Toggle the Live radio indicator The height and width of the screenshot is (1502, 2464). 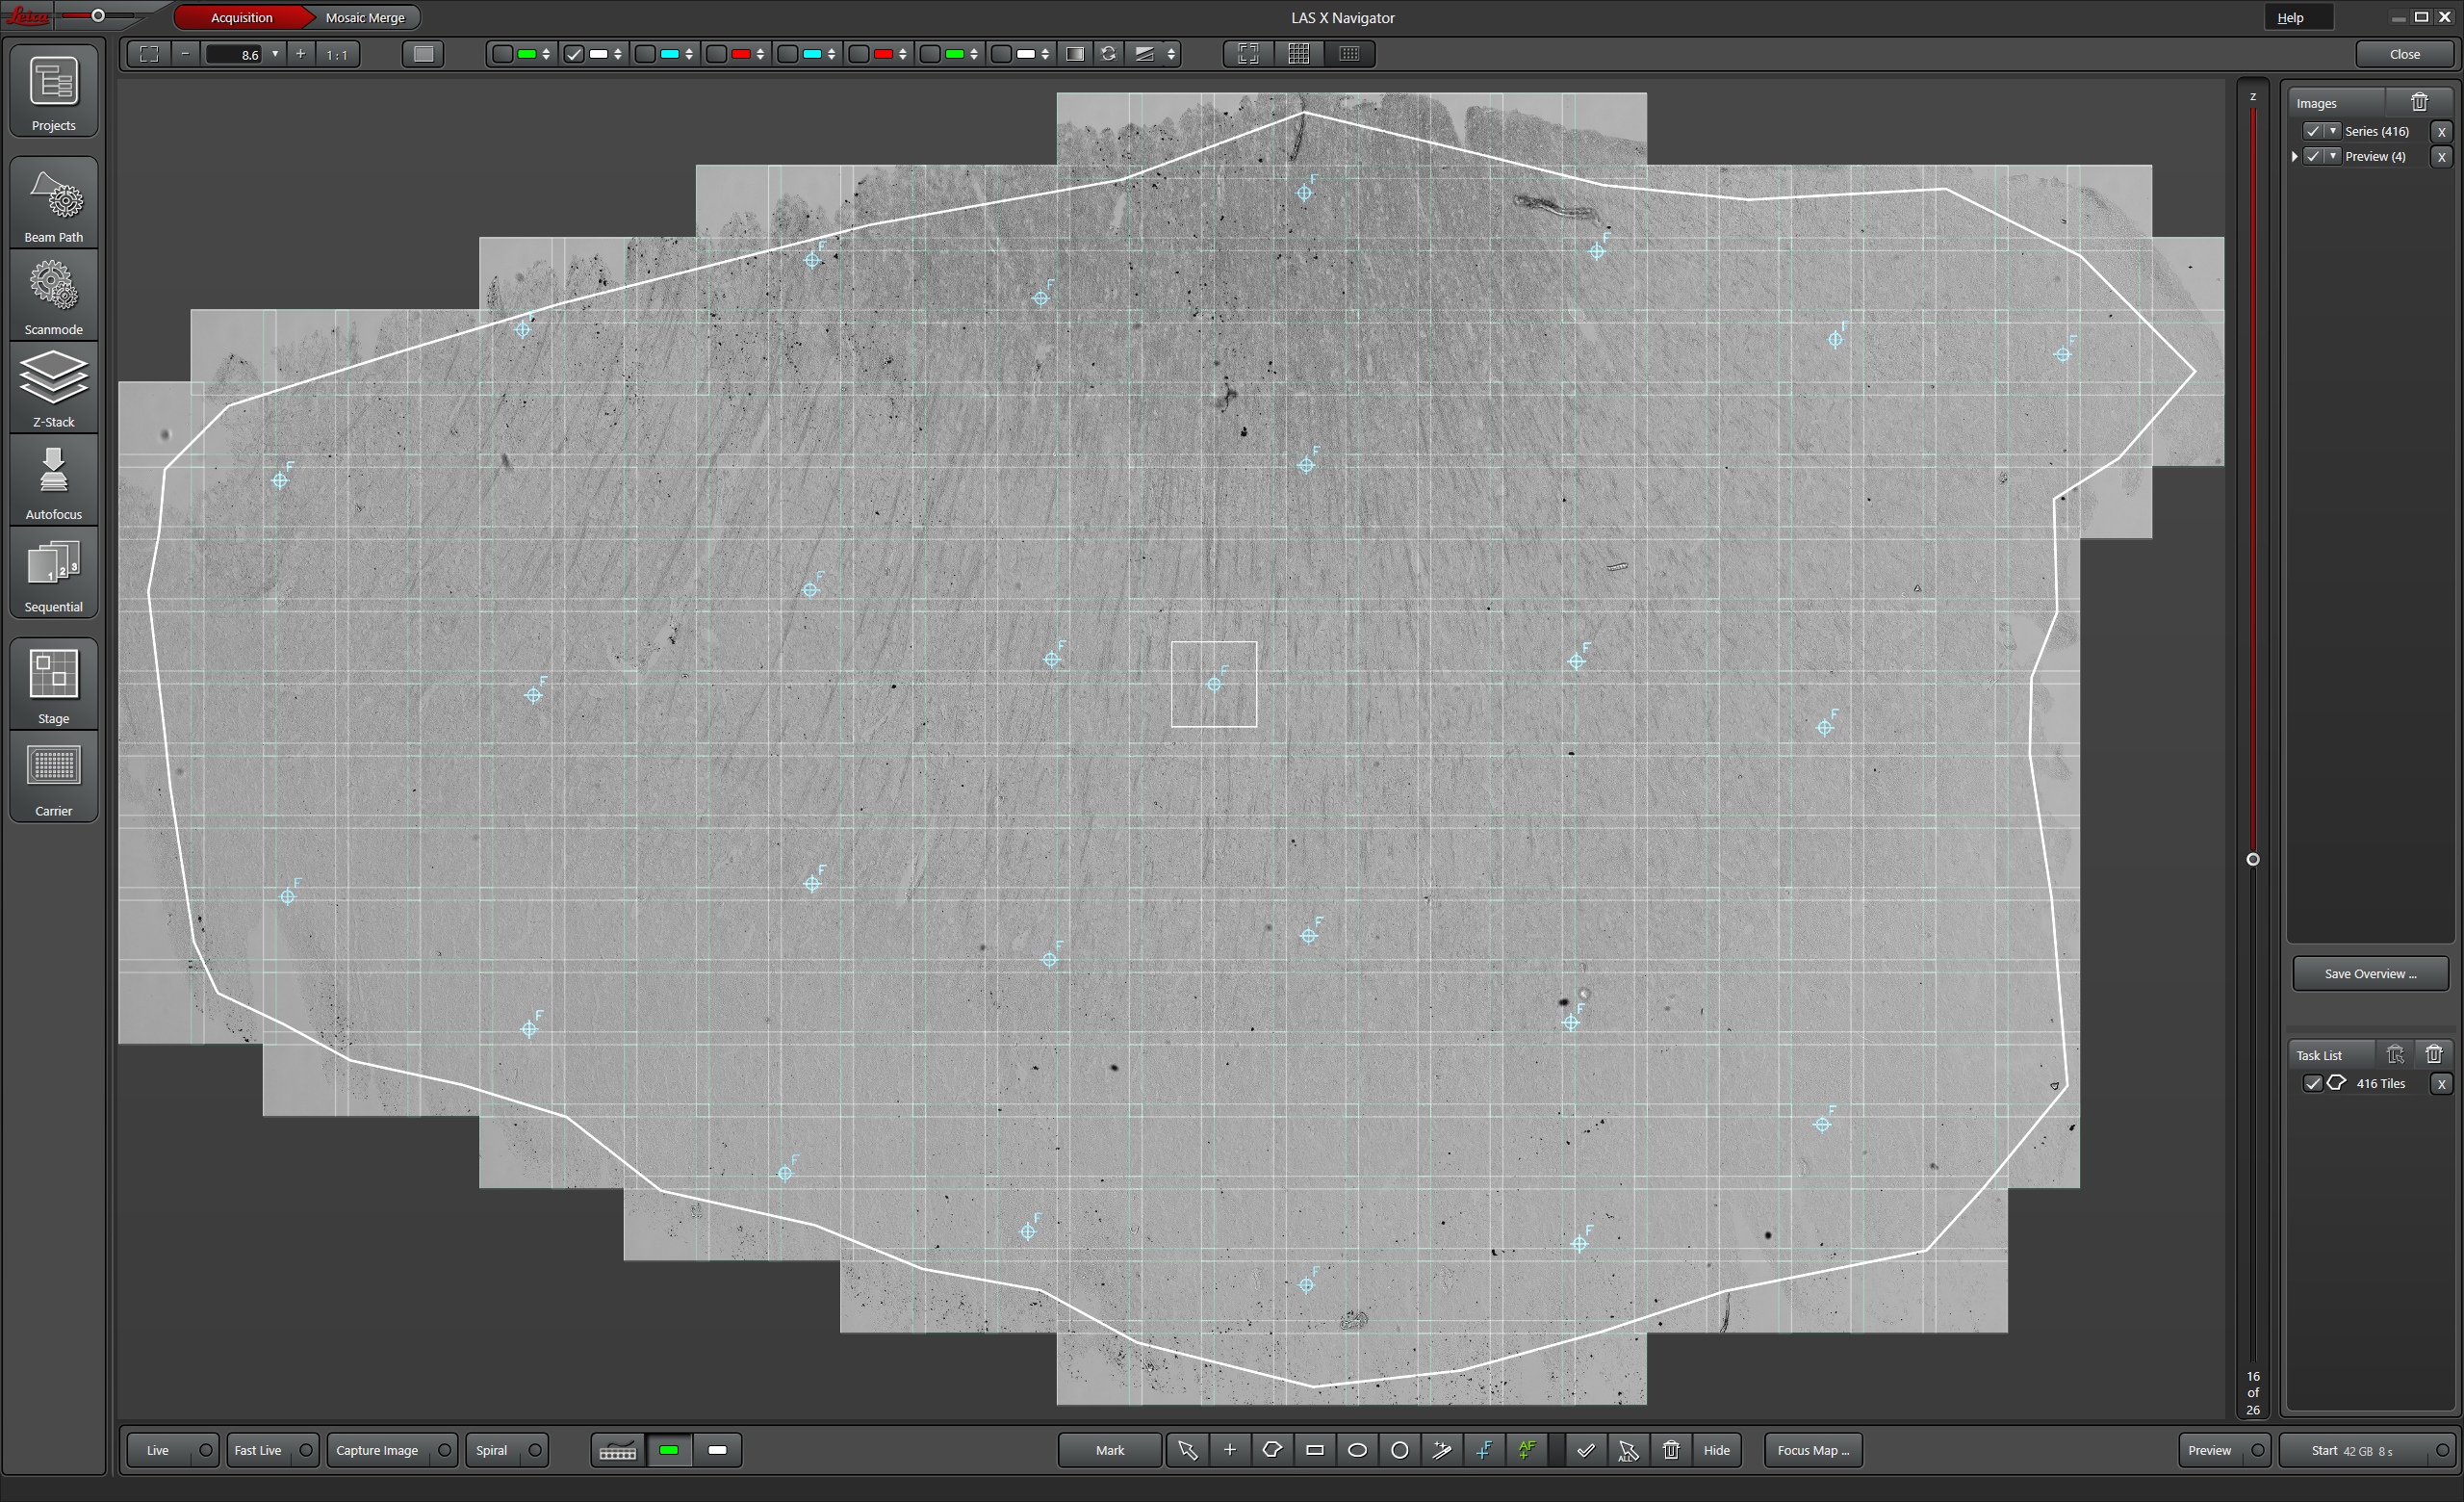pos(205,1450)
